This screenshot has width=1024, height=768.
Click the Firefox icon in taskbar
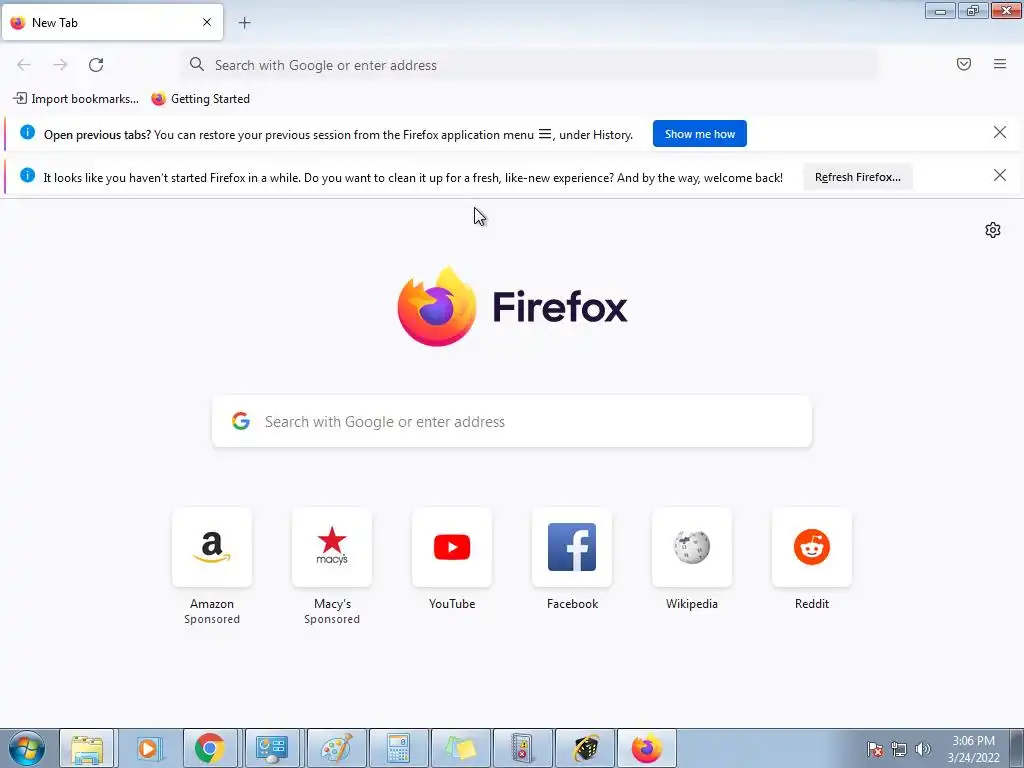[x=647, y=748]
